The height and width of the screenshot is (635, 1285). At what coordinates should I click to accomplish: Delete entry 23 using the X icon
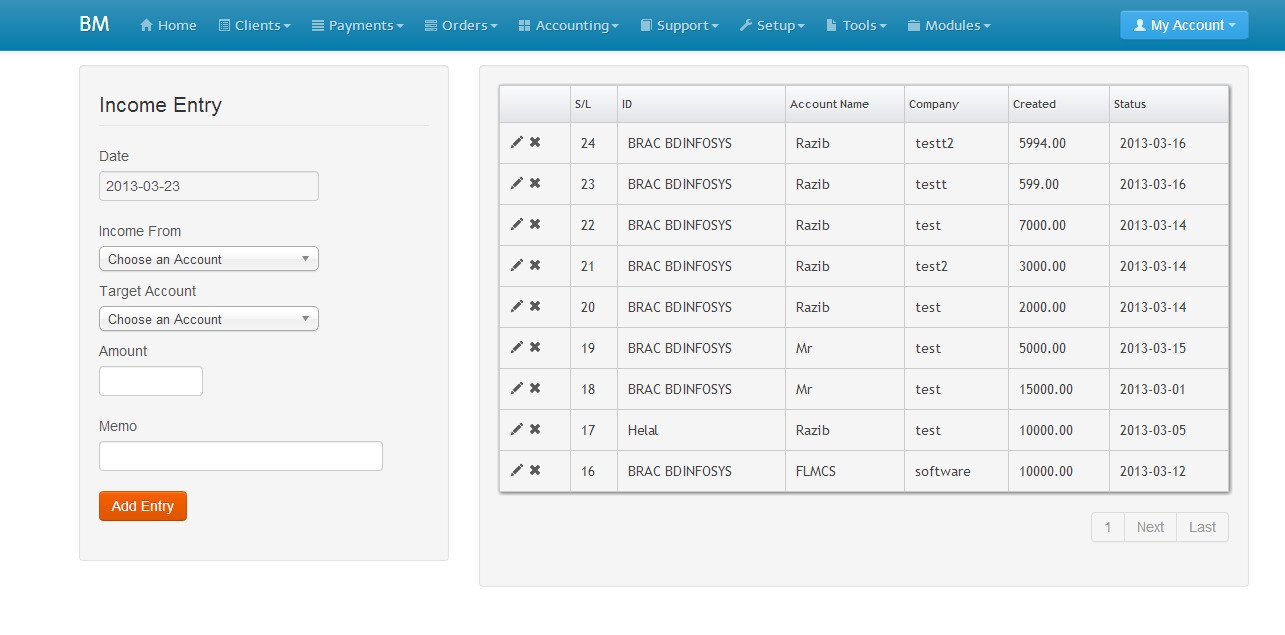click(x=535, y=183)
